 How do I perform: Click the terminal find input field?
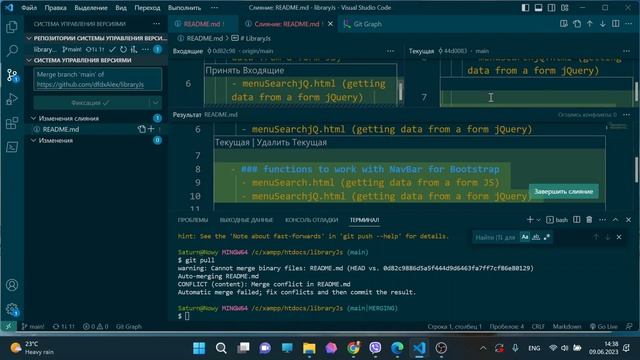(496, 237)
